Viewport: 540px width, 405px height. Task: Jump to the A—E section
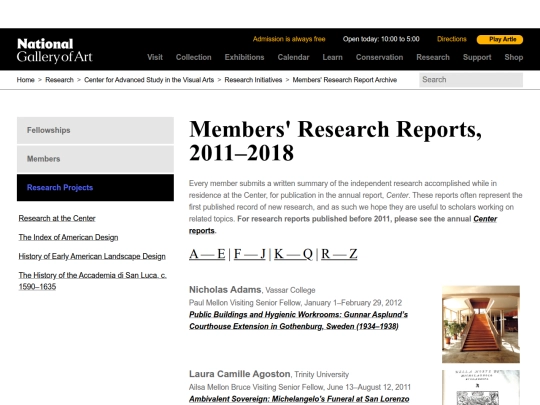coord(207,254)
